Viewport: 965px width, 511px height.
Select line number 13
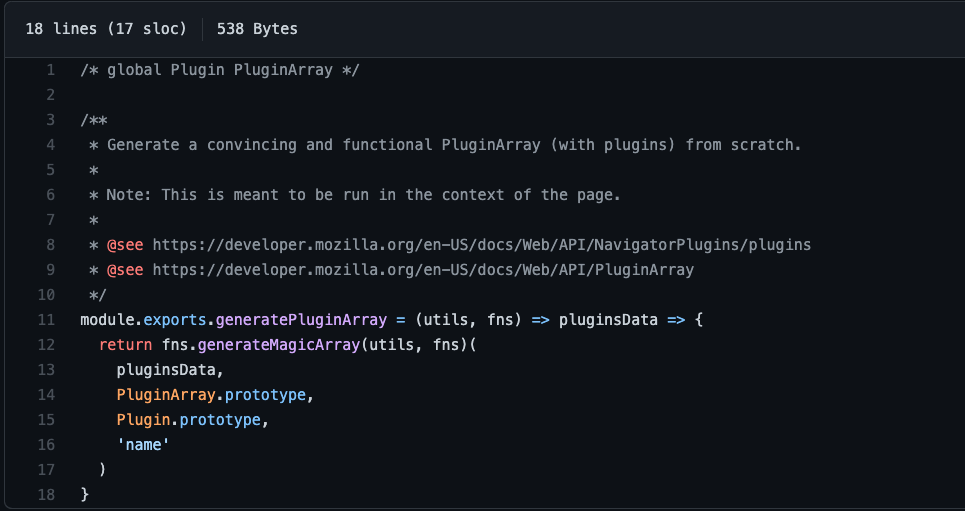coord(46,370)
